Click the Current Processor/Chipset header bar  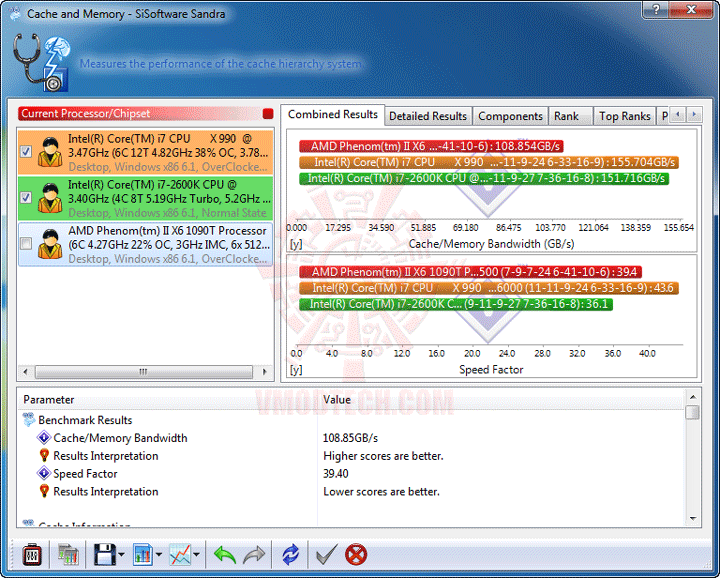coord(146,113)
